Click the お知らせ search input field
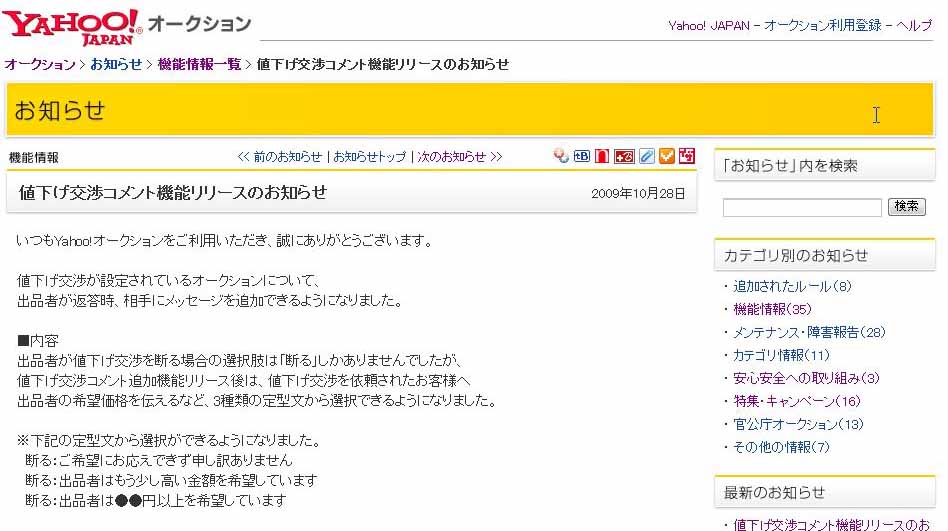 pyautogui.click(x=802, y=207)
